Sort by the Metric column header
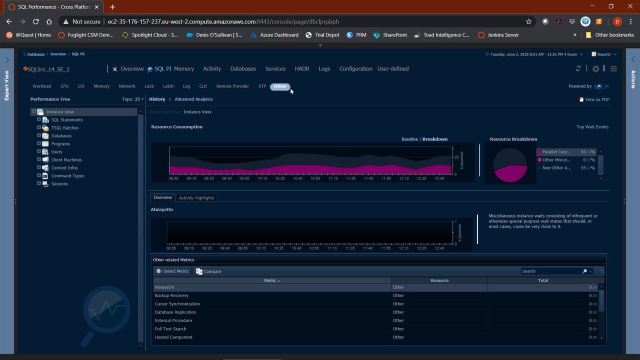640x360 pixels. coord(272,281)
